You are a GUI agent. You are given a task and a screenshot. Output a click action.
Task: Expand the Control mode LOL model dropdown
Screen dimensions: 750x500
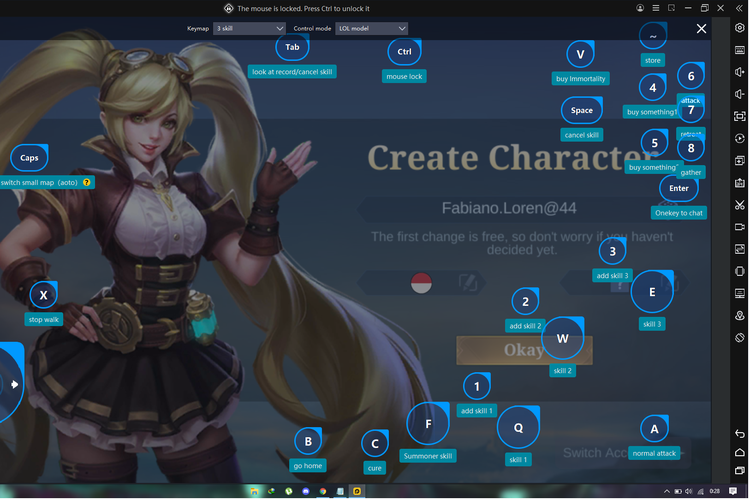[x=371, y=29]
